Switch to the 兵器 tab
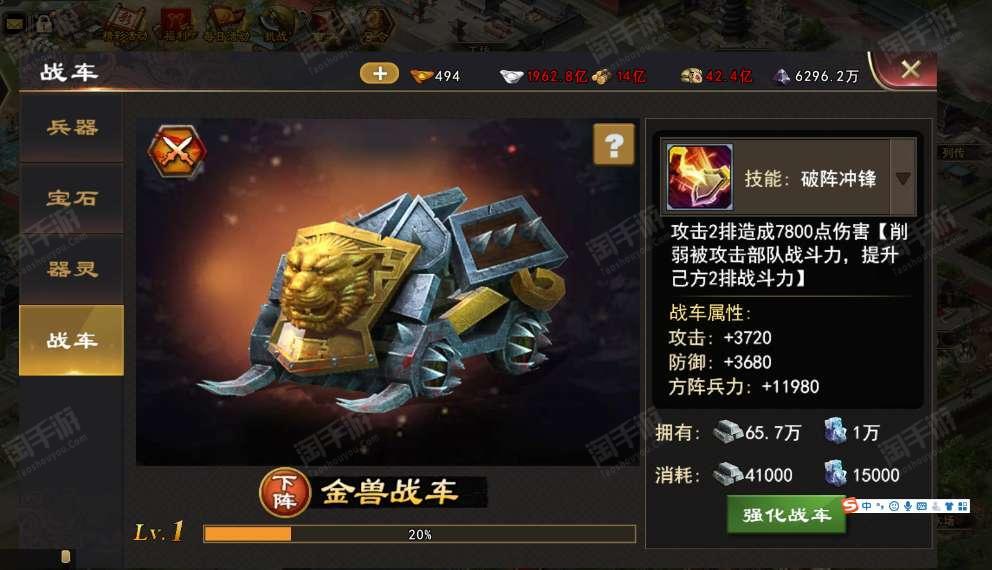 pyautogui.click(x=71, y=128)
